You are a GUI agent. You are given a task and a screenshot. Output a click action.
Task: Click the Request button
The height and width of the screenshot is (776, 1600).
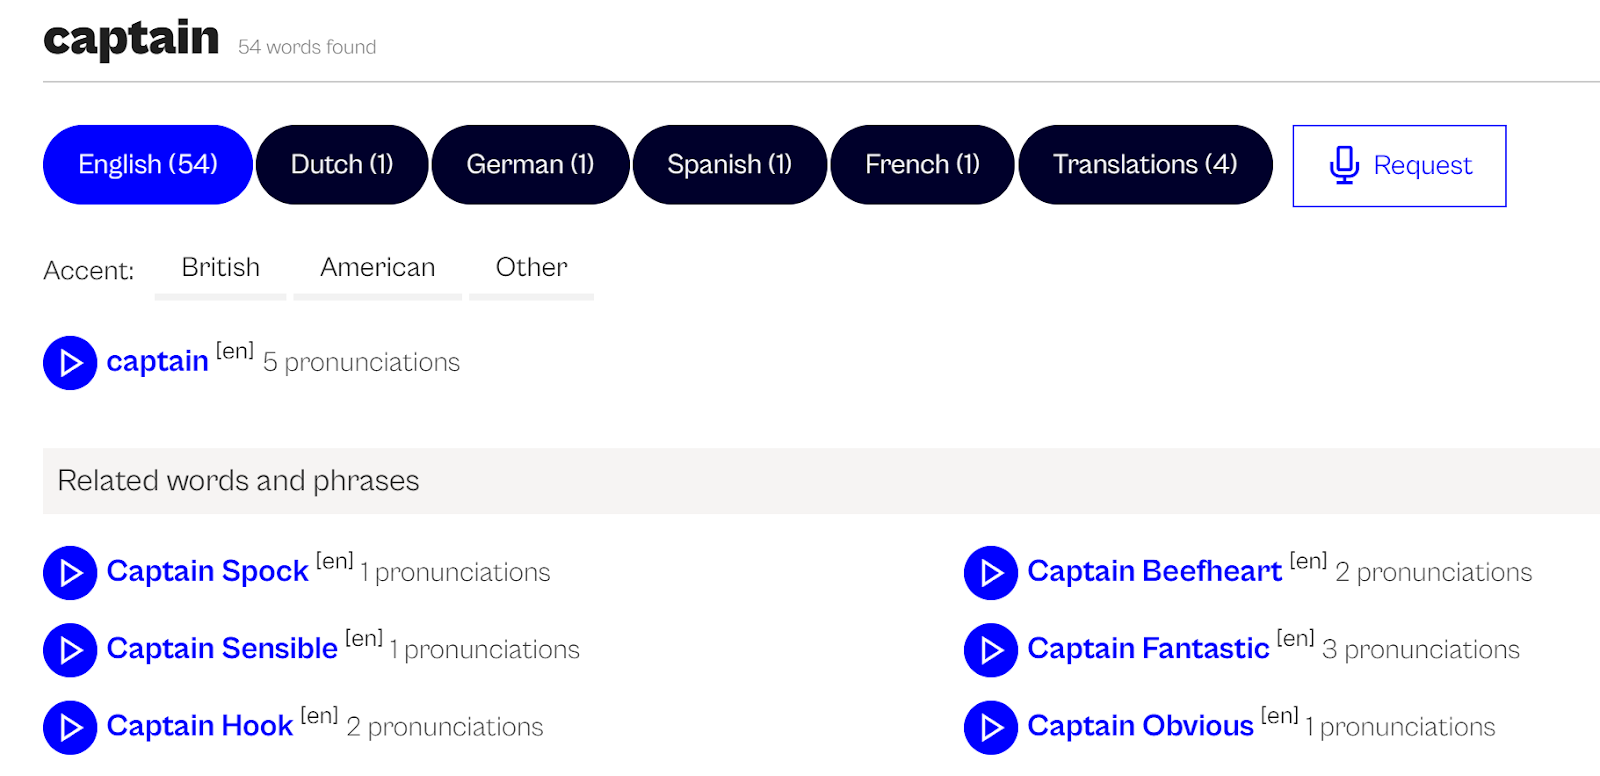pos(1398,165)
